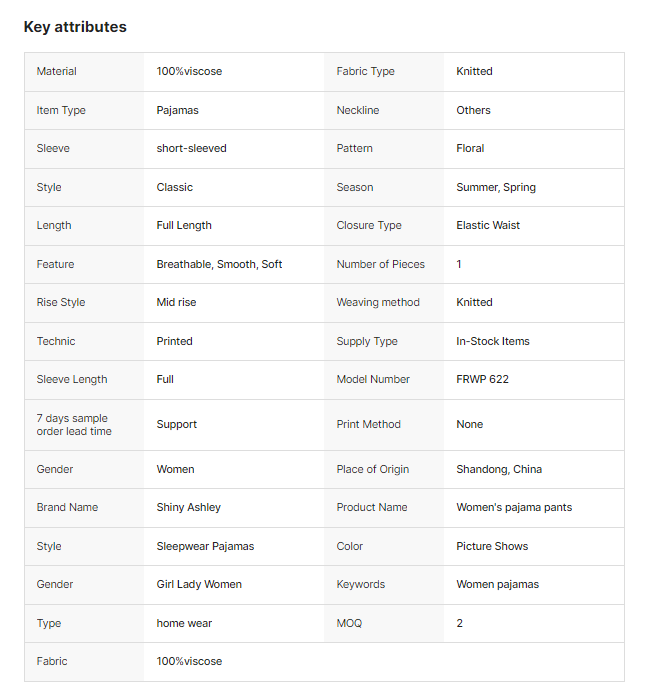Screen dimensions: 654x693
Task: Select the home wear type value
Action: [184, 623]
